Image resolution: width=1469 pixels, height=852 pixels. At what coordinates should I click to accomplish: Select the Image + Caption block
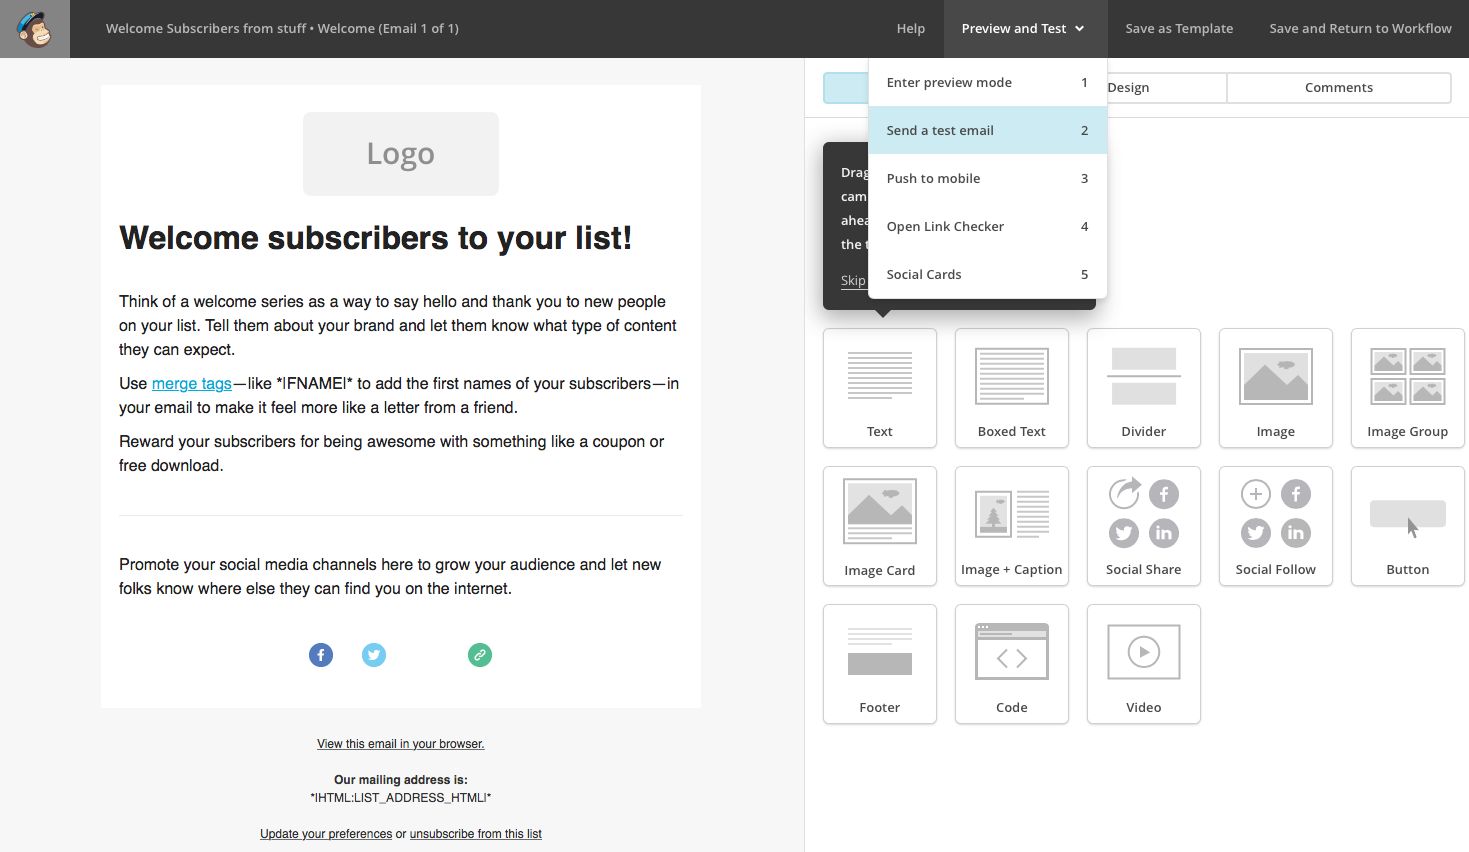click(1012, 526)
